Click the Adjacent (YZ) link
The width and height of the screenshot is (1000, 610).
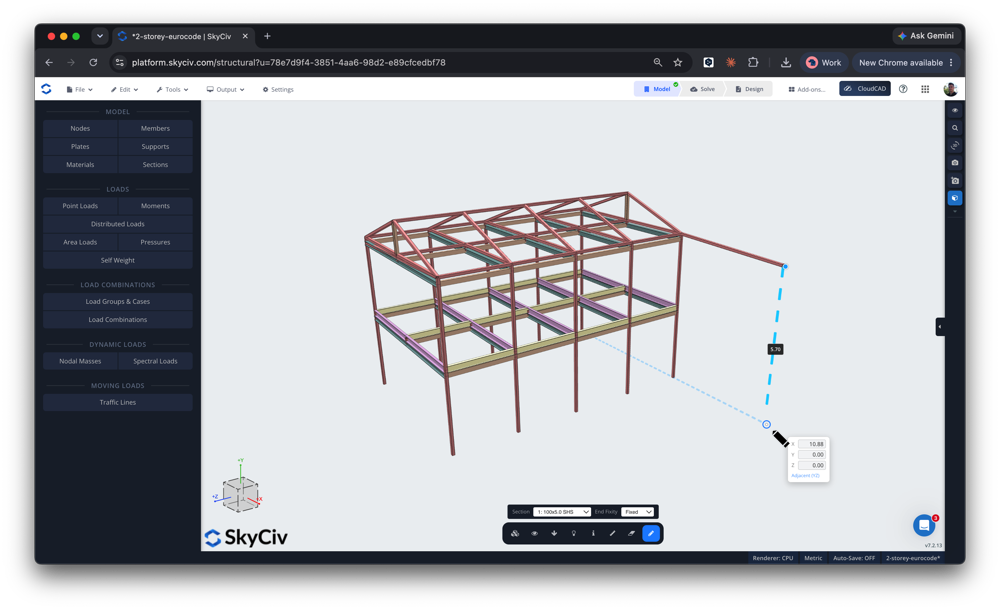[805, 475]
